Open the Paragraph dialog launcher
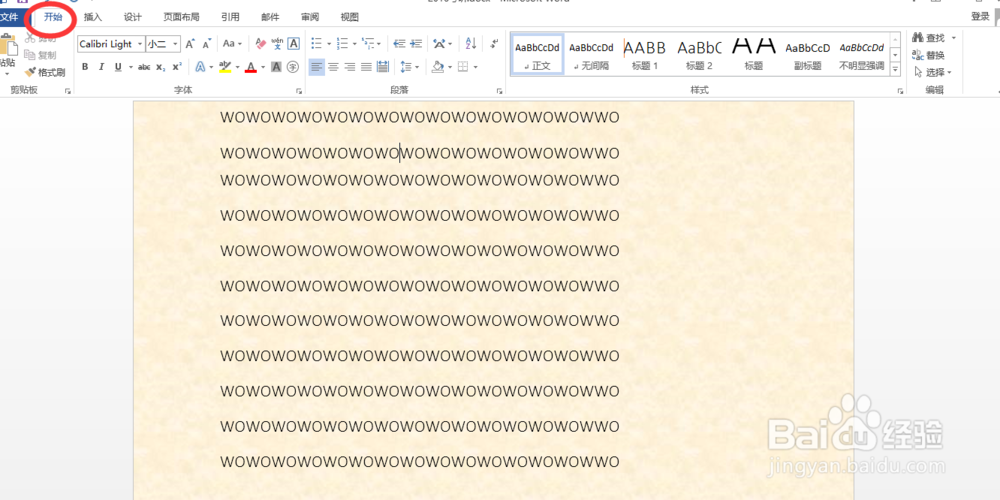Image resolution: width=1000 pixels, height=500 pixels. click(499, 92)
